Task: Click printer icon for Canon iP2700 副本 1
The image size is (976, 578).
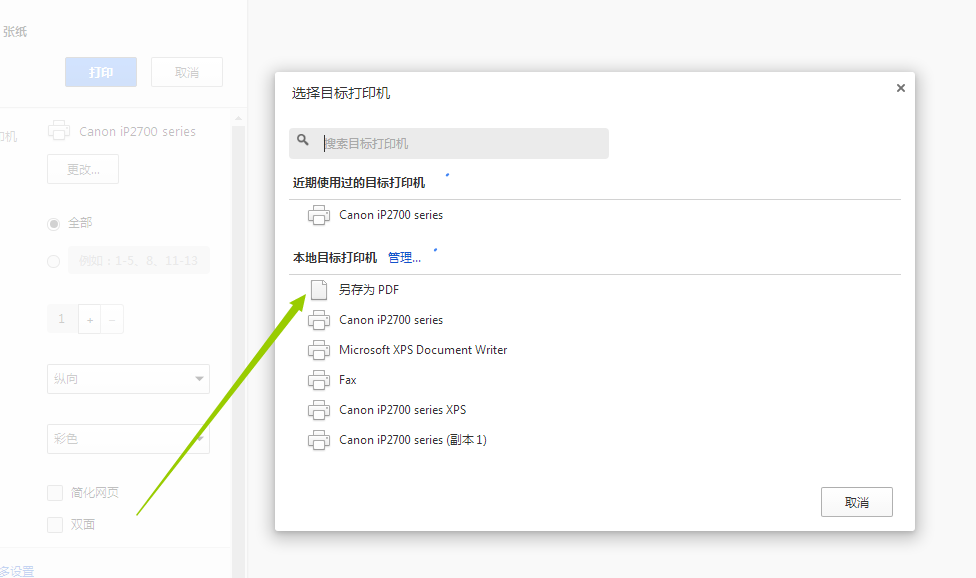Action: (319, 440)
